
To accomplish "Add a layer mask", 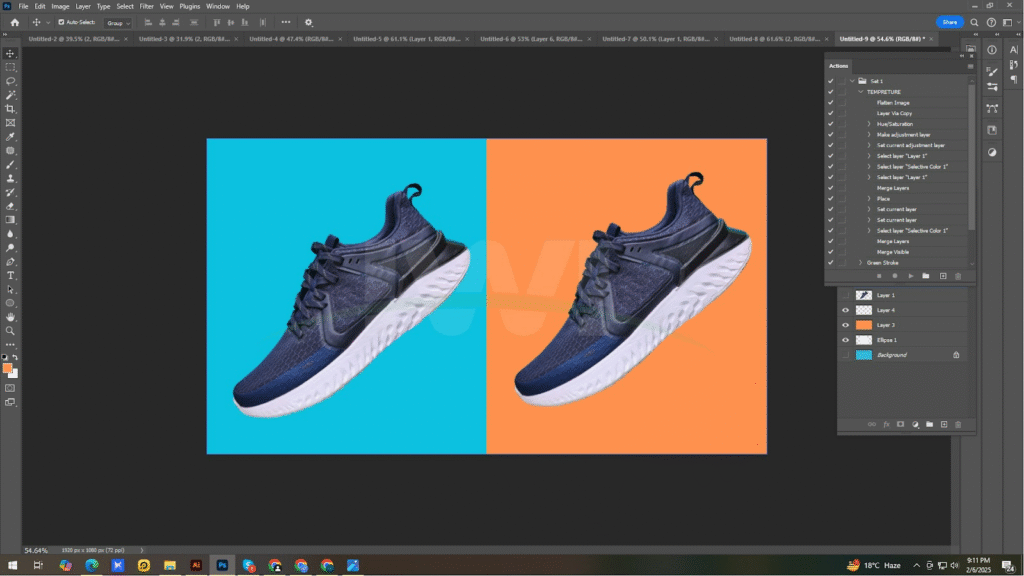I will pyautogui.click(x=901, y=424).
